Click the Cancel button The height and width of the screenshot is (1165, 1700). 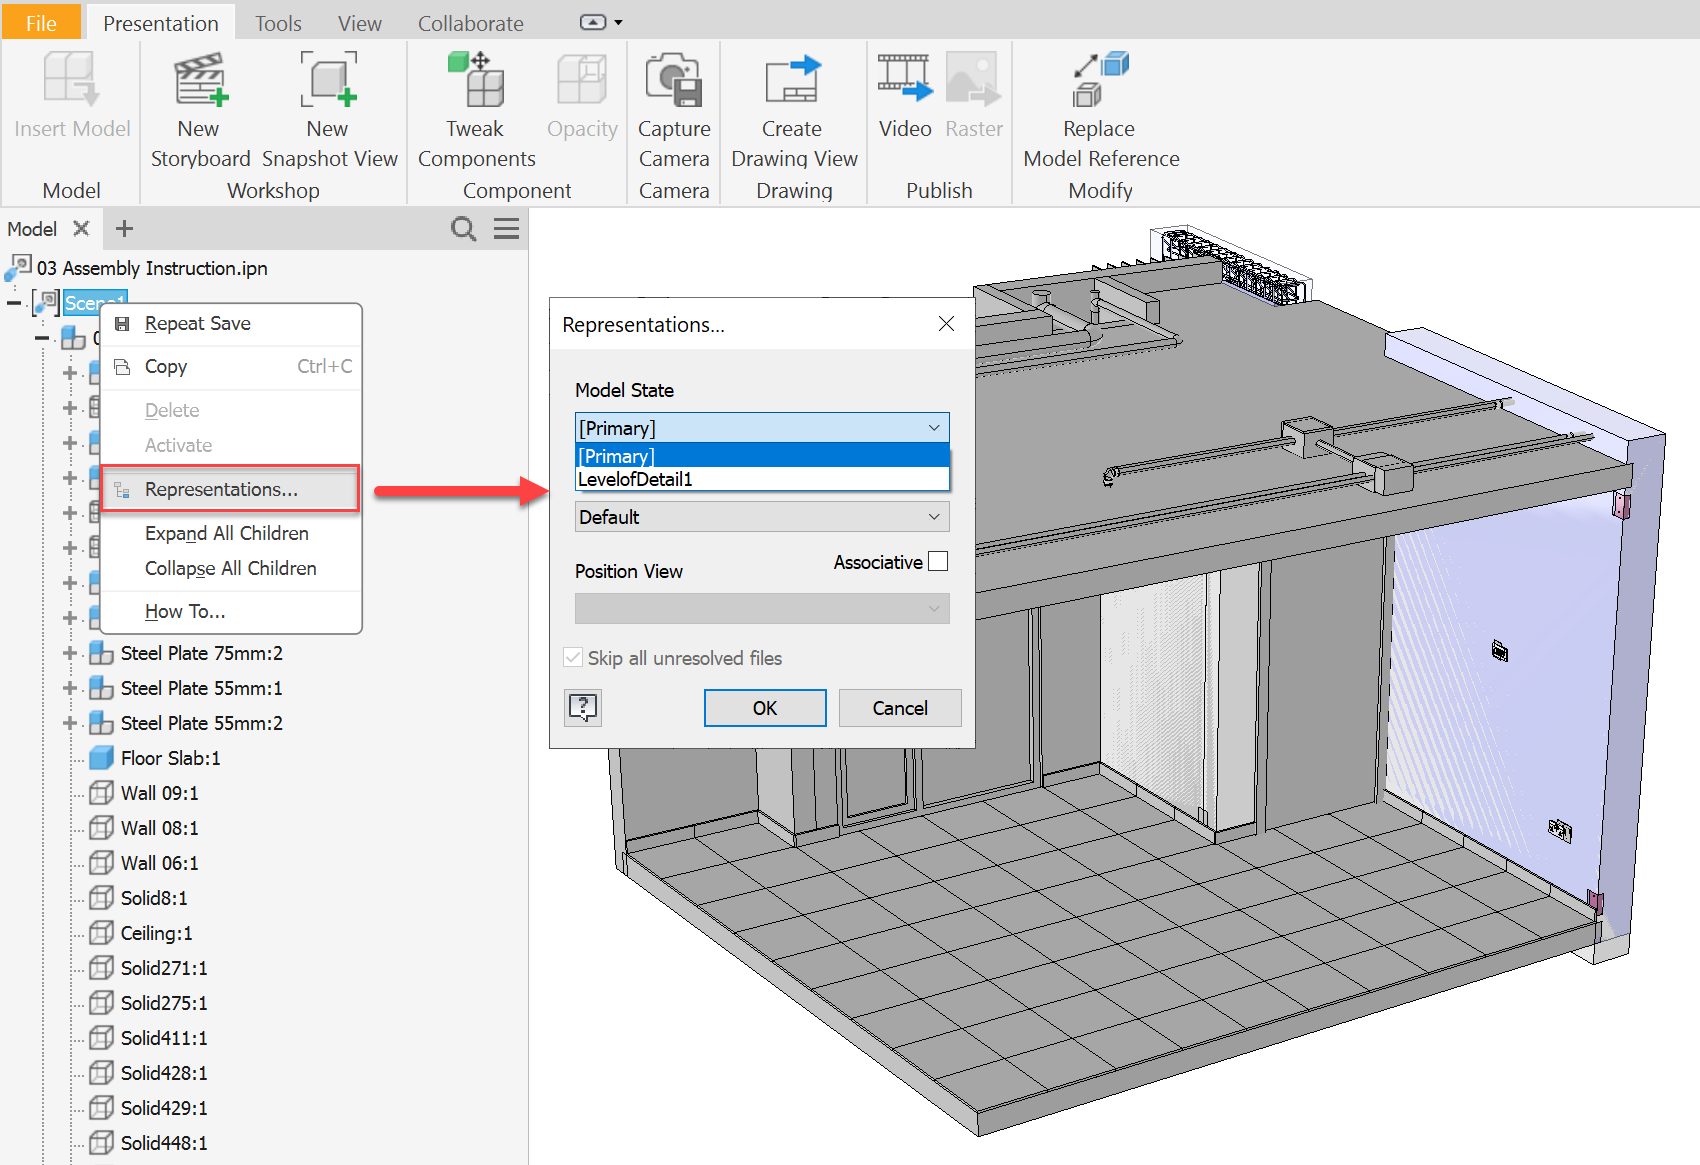pyautogui.click(x=899, y=708)
